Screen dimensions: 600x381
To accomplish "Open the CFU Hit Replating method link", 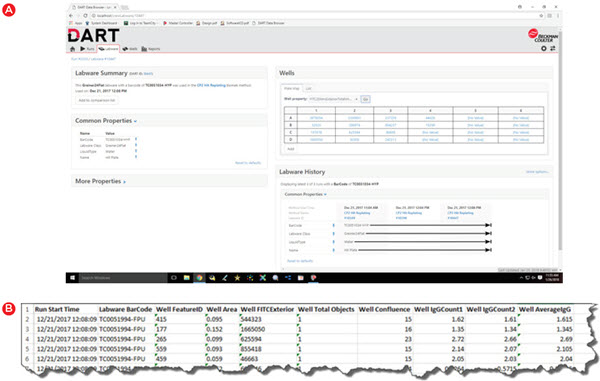I will tap(211, 85).
